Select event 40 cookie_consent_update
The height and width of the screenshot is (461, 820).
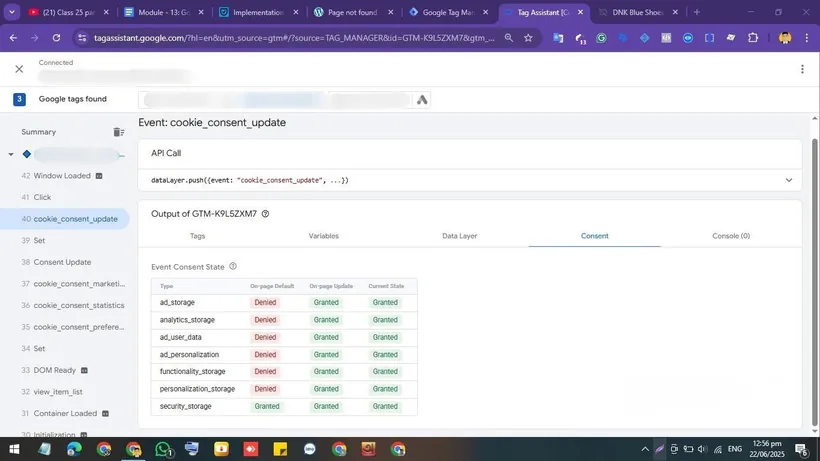pyautogui.click(x=64, y=219)
